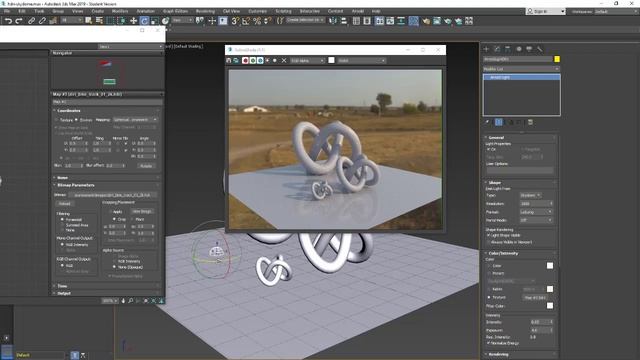Activate the Select and Scale tool
The image size is (640, 360).
[x=155, y=21]
